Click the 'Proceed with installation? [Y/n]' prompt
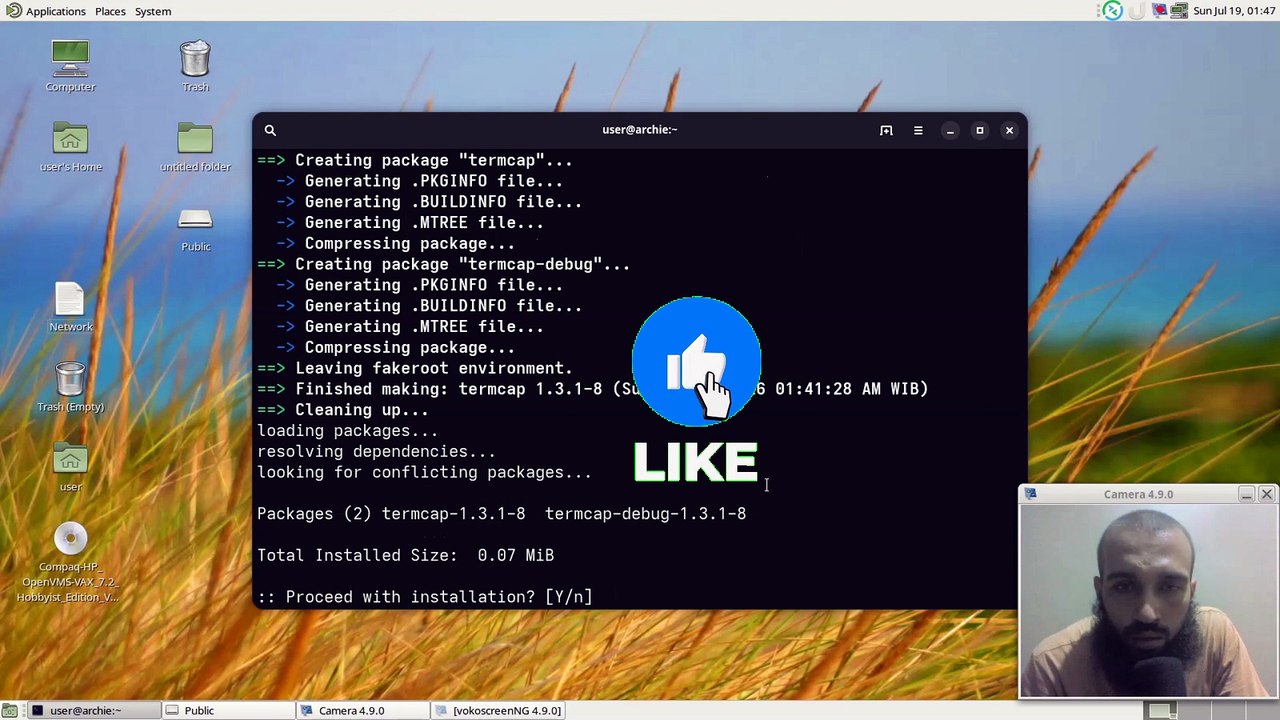 [x=425, y=597]
